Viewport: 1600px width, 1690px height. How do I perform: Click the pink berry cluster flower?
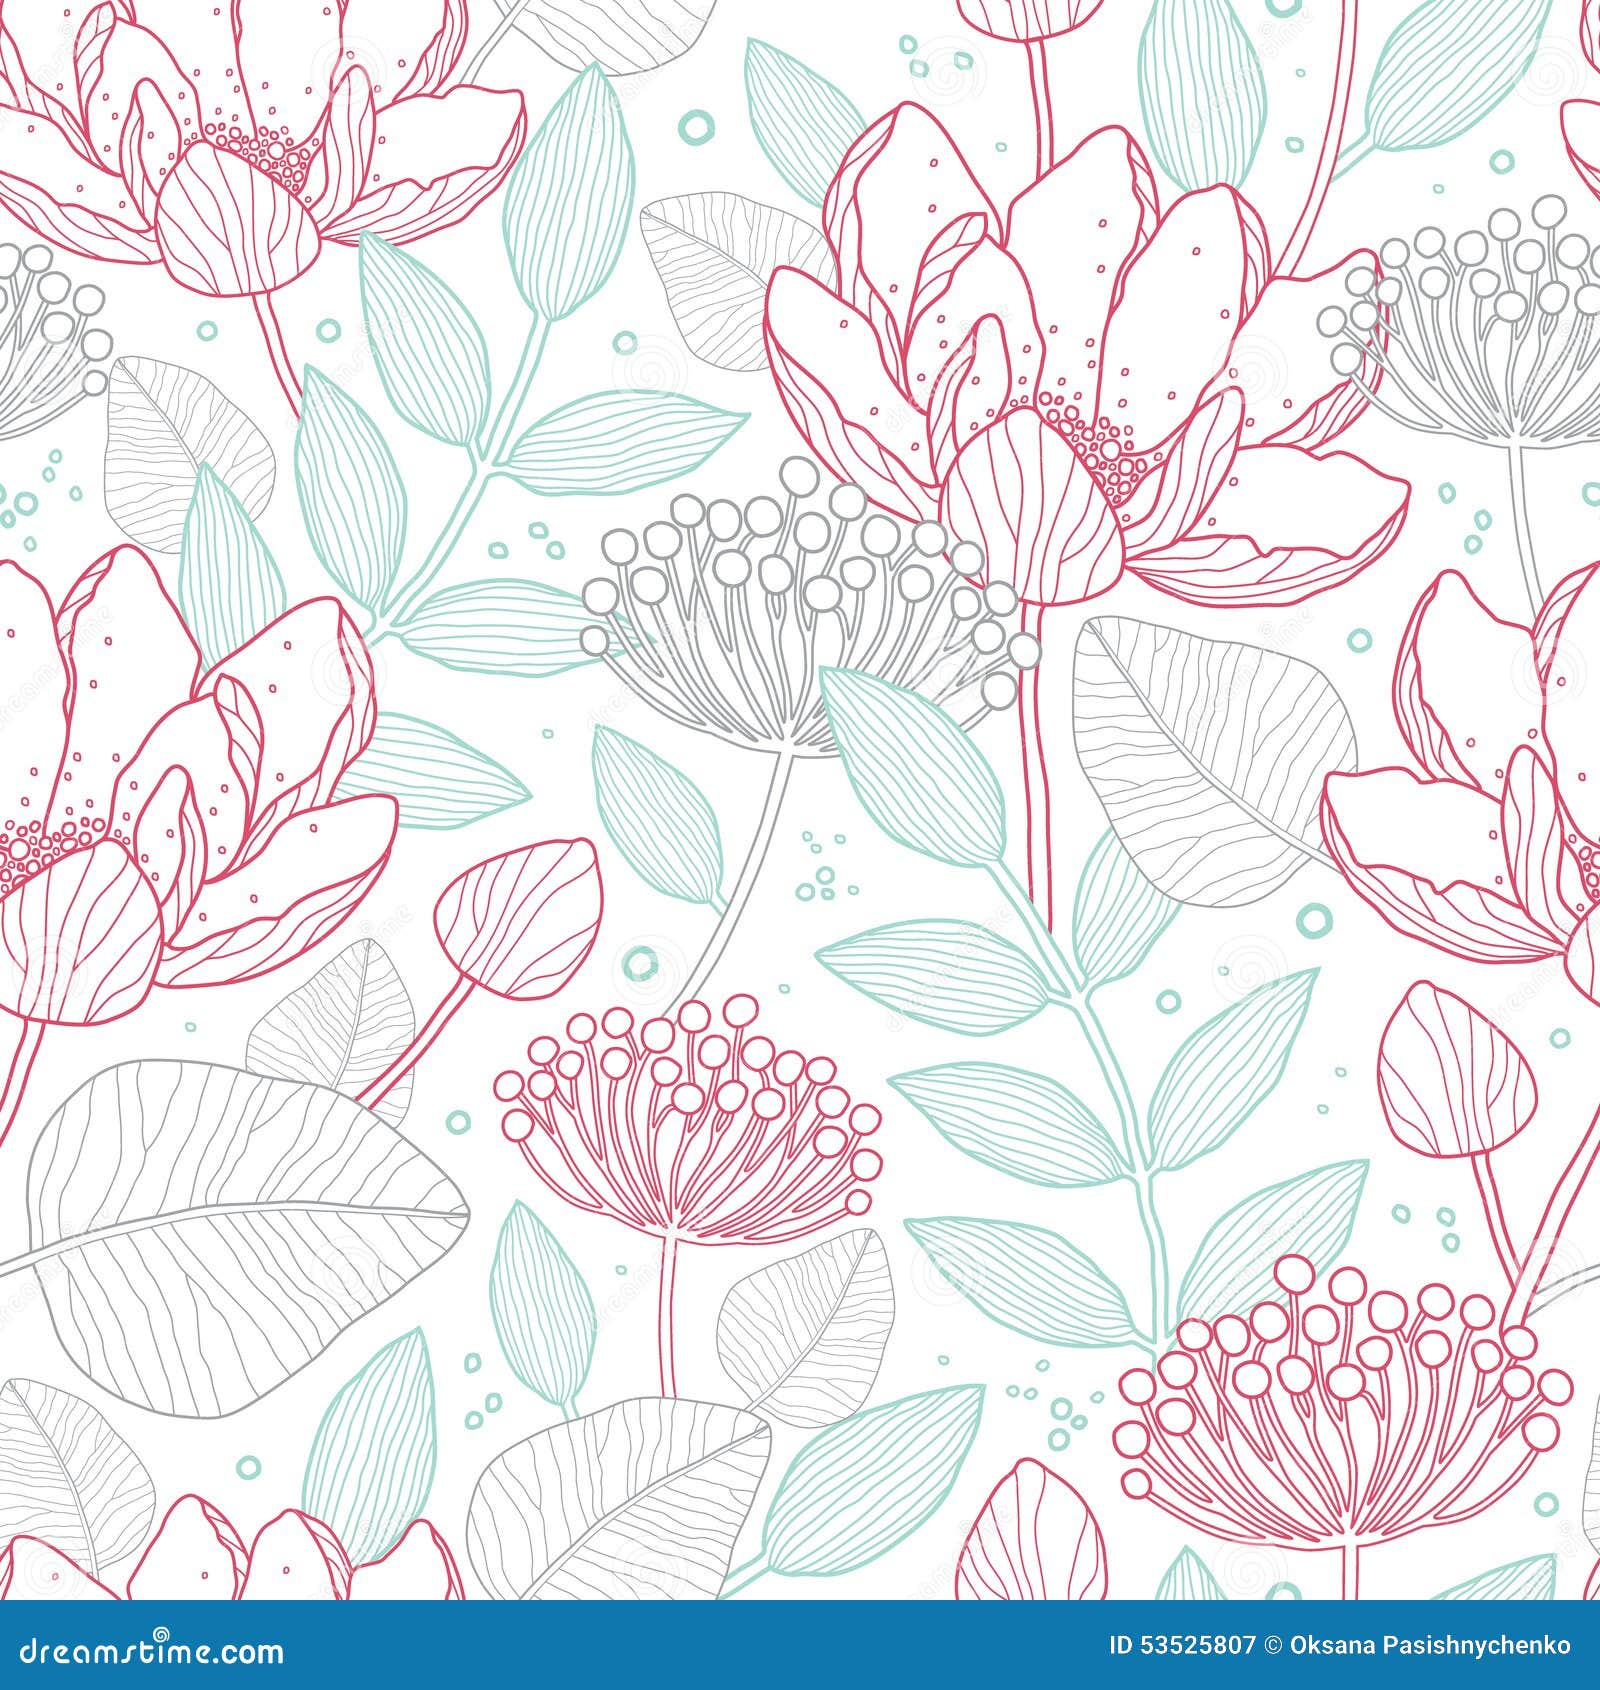(x=680, y=1120)
